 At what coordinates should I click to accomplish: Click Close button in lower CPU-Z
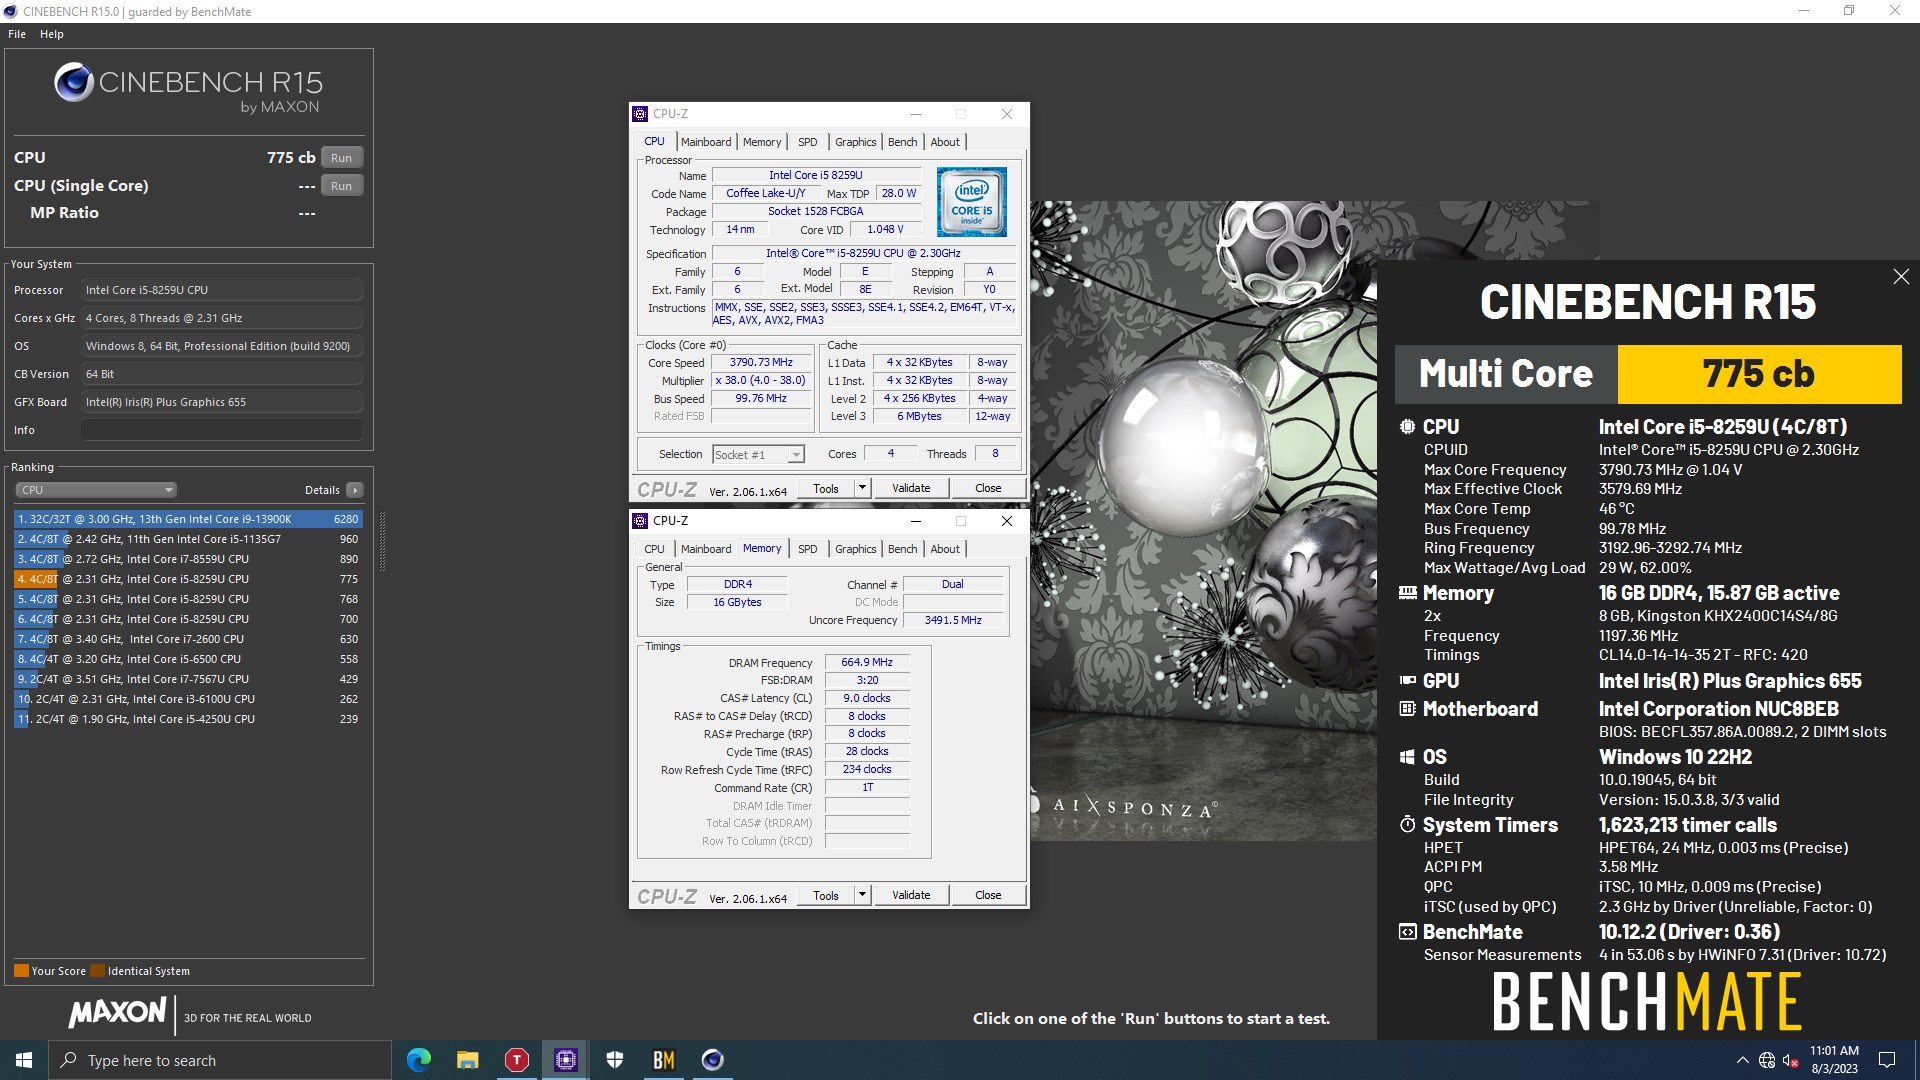988,895
